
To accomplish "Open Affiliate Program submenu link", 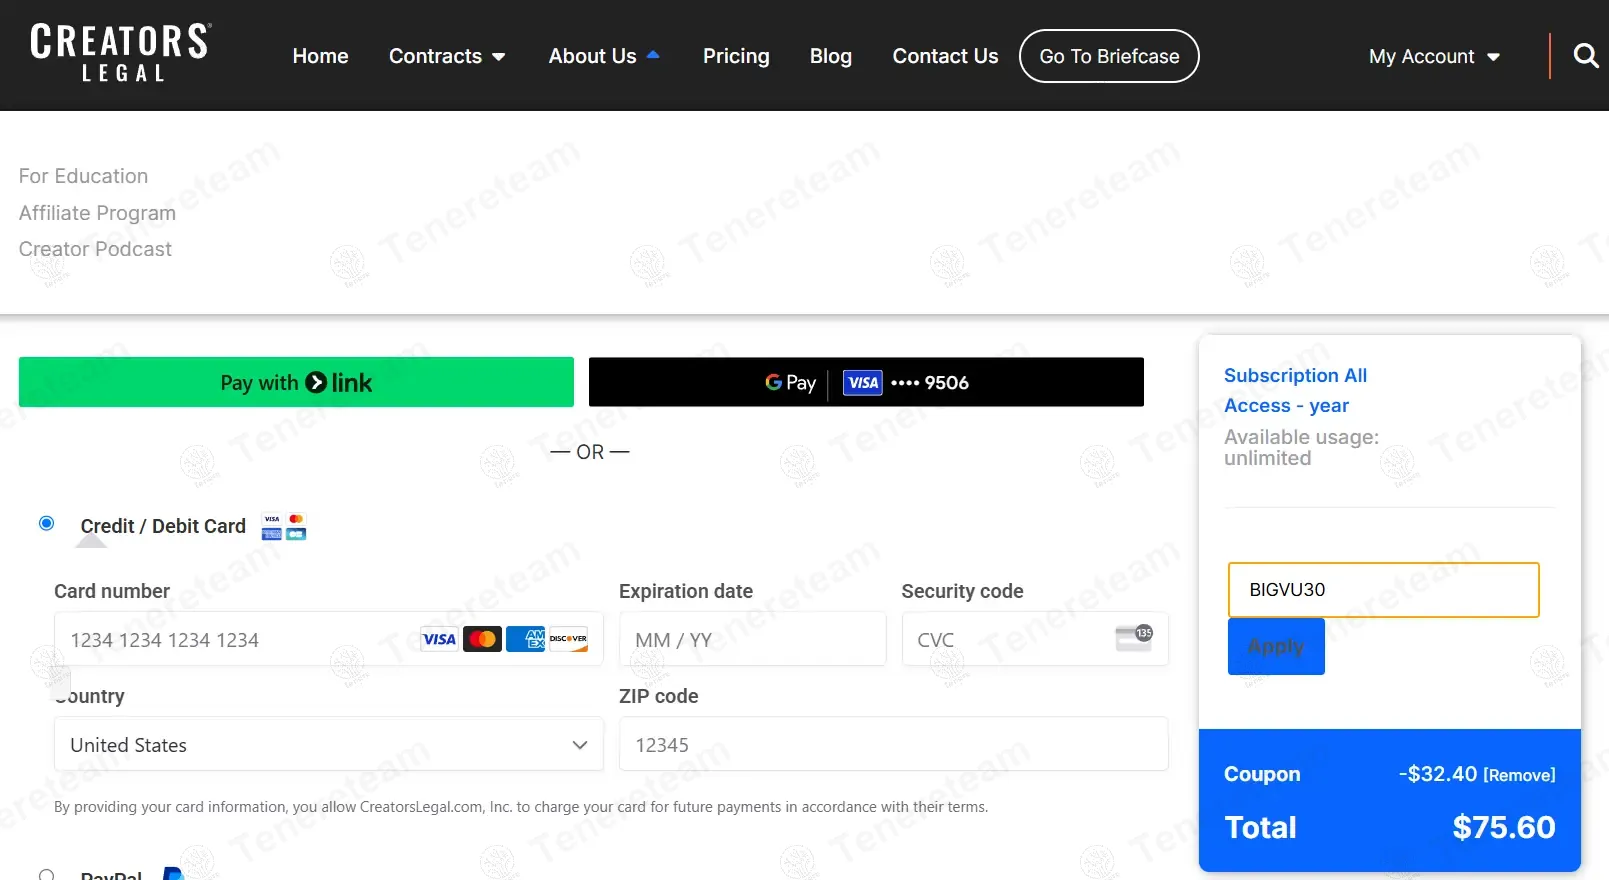I will click(x=97, y=213).
